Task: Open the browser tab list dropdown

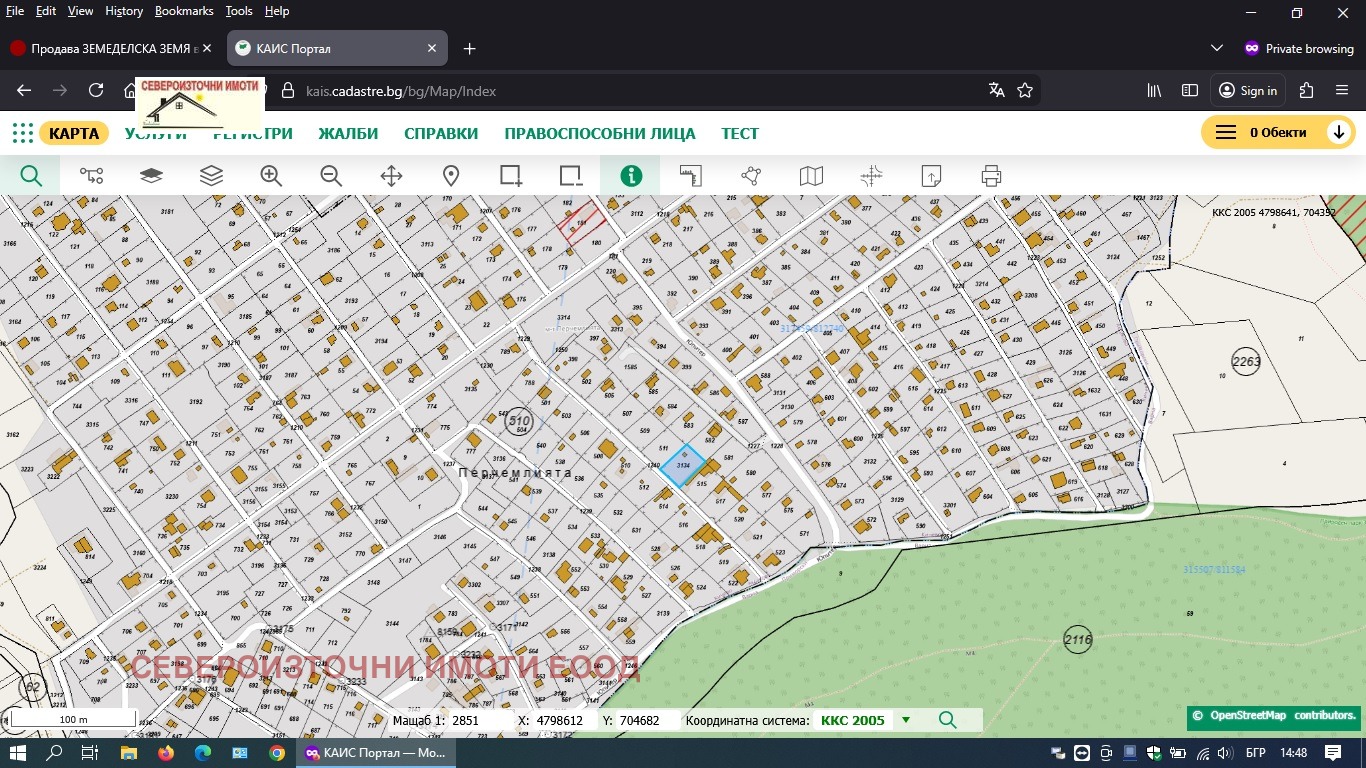Action: click(1217, 48)
